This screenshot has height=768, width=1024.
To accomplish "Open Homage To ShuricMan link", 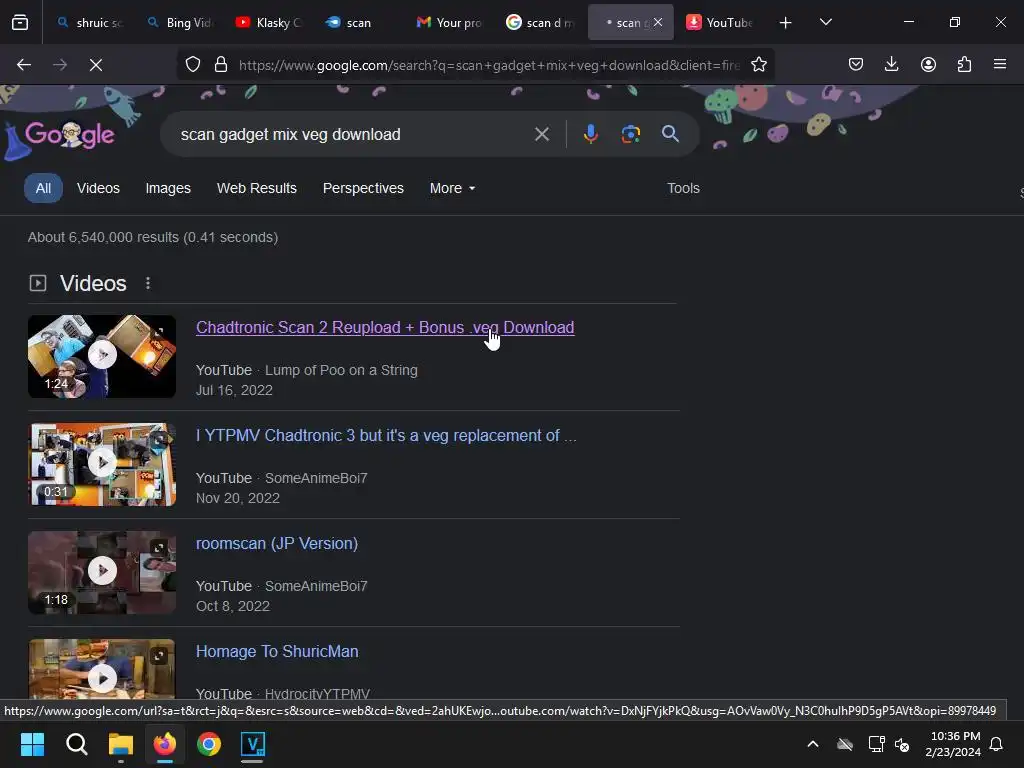I will [277, 651].
